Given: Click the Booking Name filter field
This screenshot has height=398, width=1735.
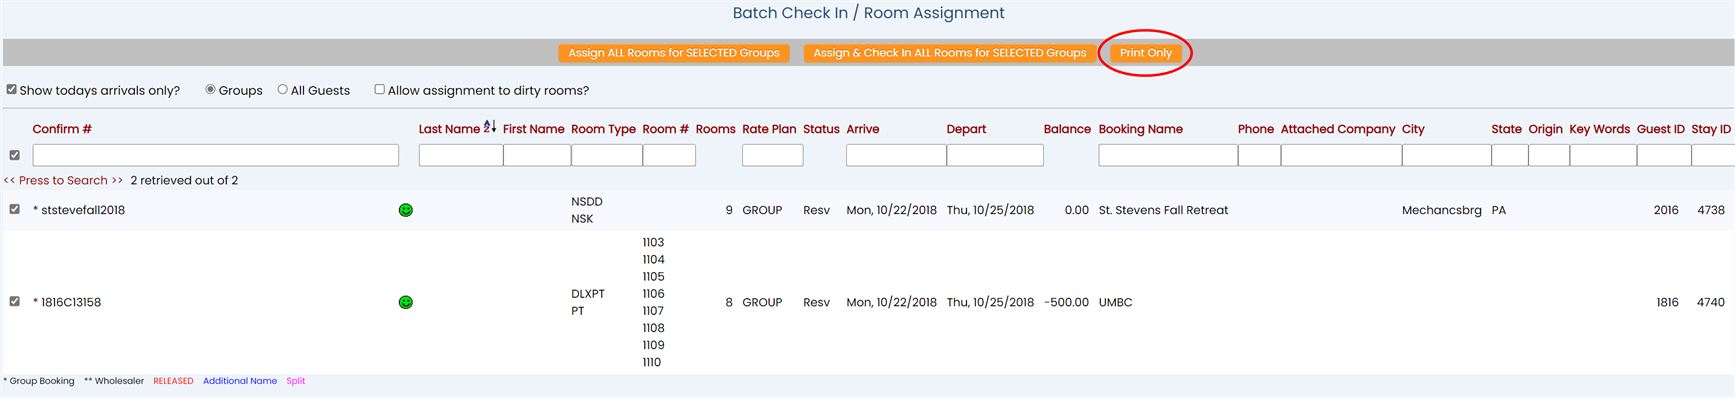Looking at the screenshot, I should click(x=1168, y=155).
